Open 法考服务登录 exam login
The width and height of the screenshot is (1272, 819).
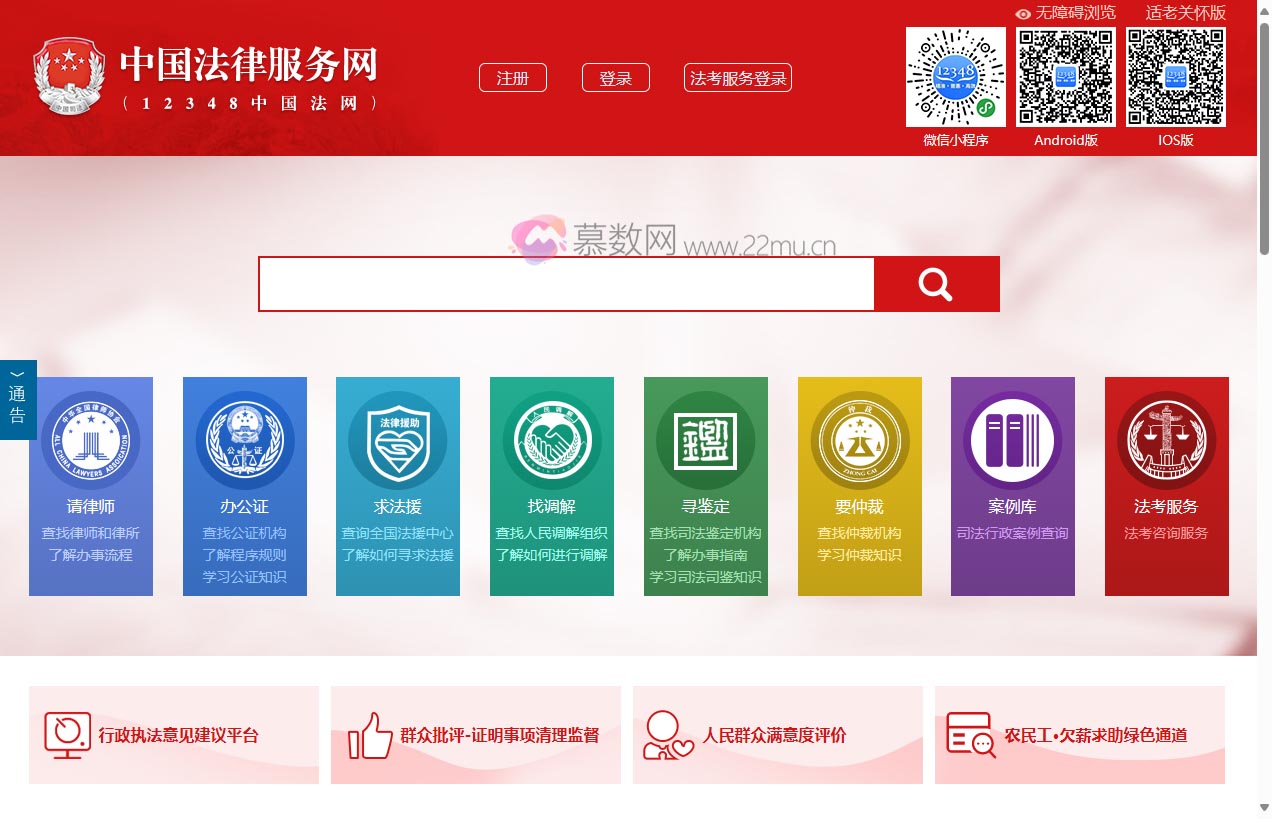[738, 77]
